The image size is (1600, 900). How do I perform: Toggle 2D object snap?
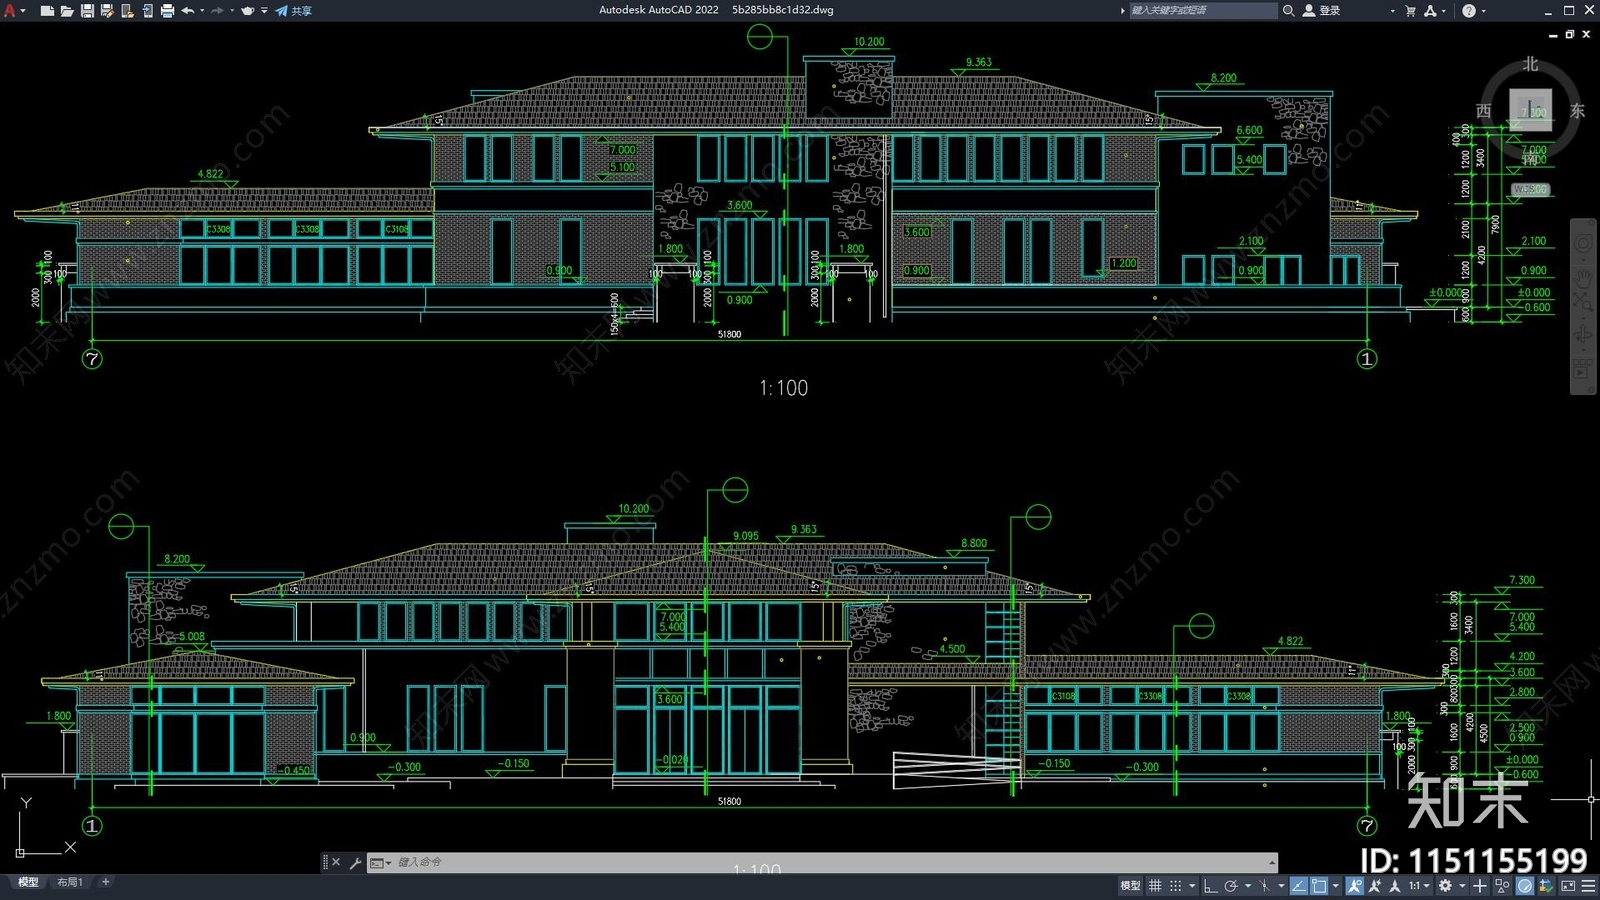pos(1319,885)
